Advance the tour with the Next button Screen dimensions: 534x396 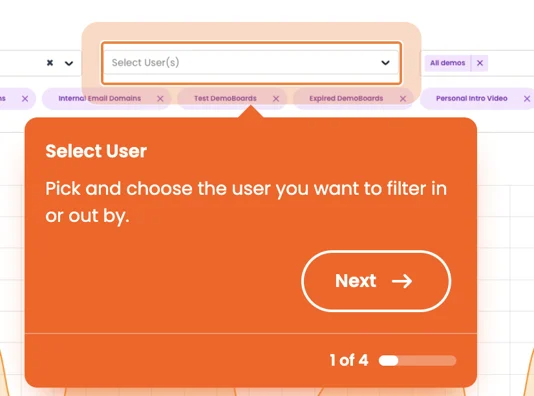(376, 281)
